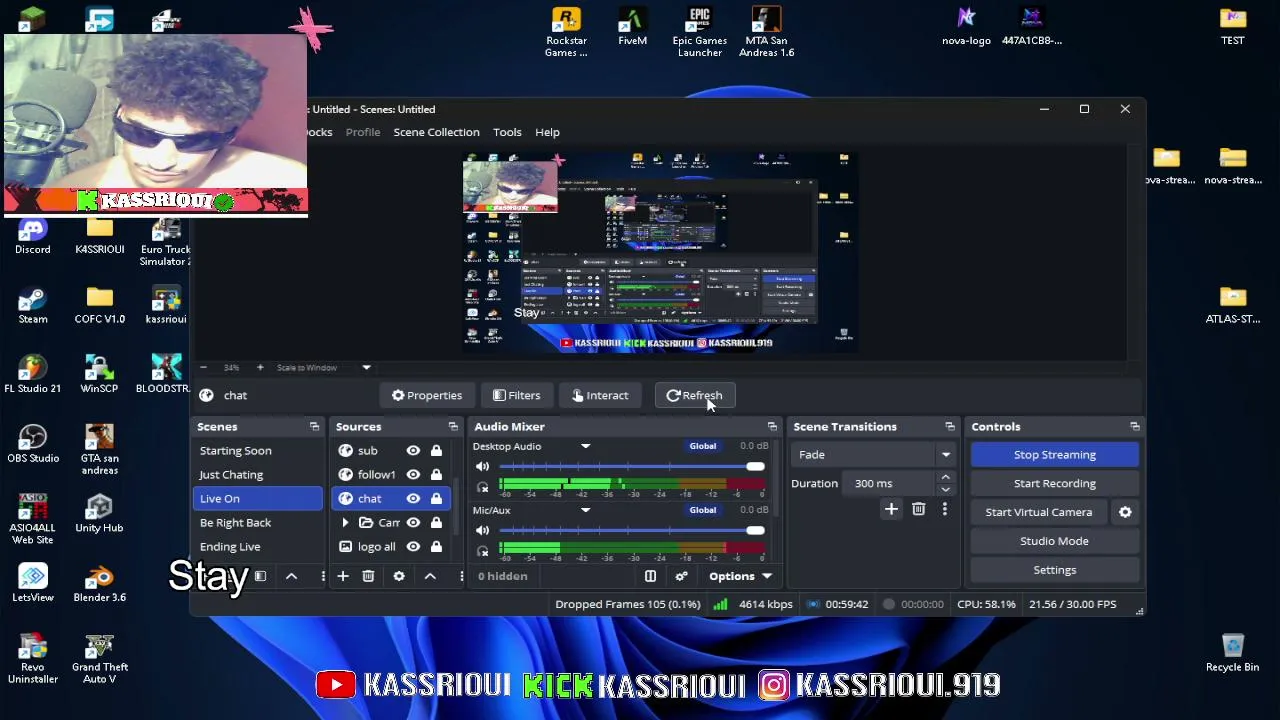Screen dimensions: 1280x720
Task: Remove the selected source with the trash icon
Action: (368, 576)
